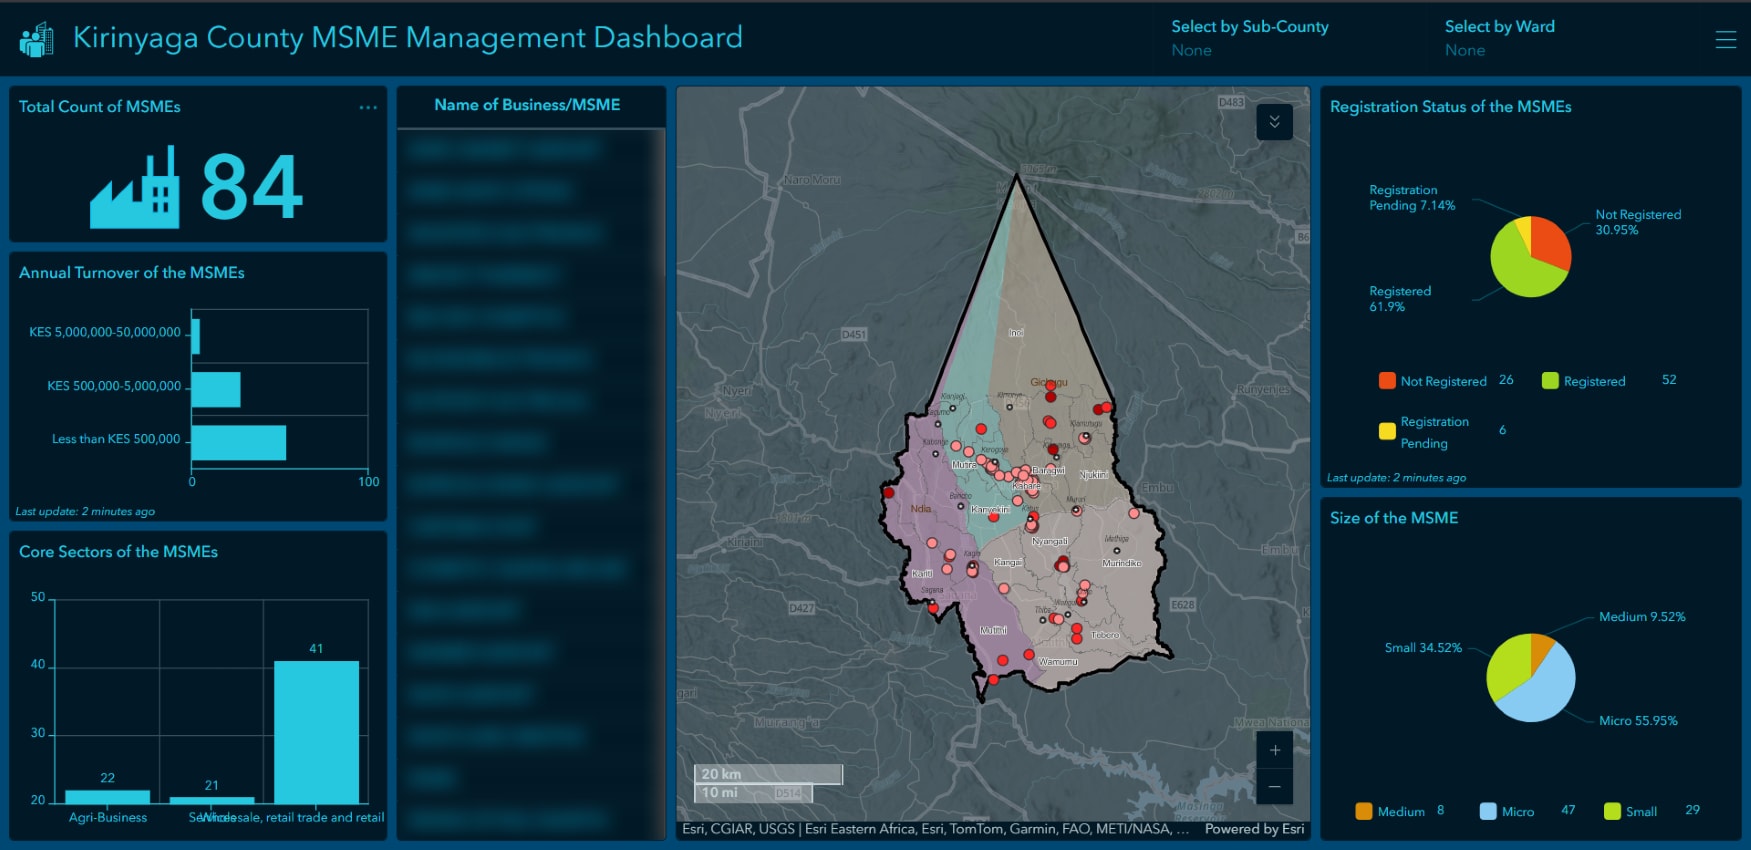Click the Micro size legend swatch
The image size is (1751, 850).
coord(1488,811)
